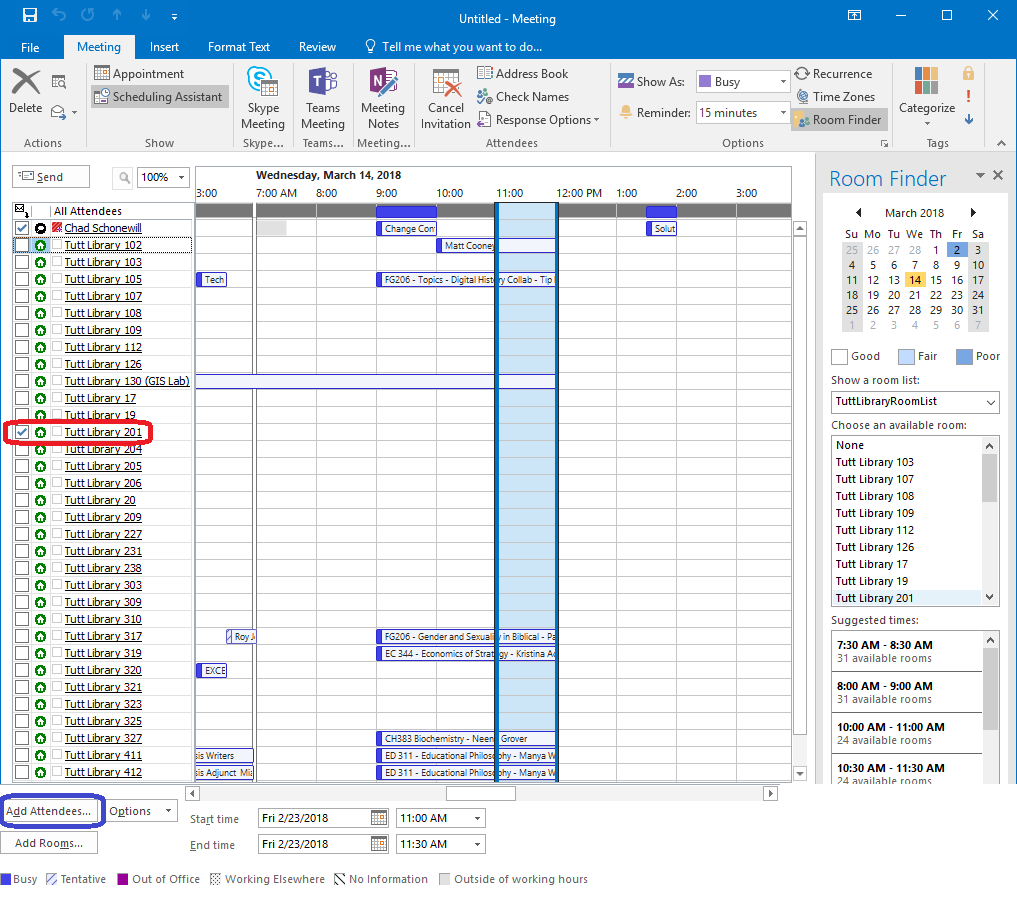Screen dimensions: 1017x901
Task: Close the Room Finder pane
Action: click(998, 175)
